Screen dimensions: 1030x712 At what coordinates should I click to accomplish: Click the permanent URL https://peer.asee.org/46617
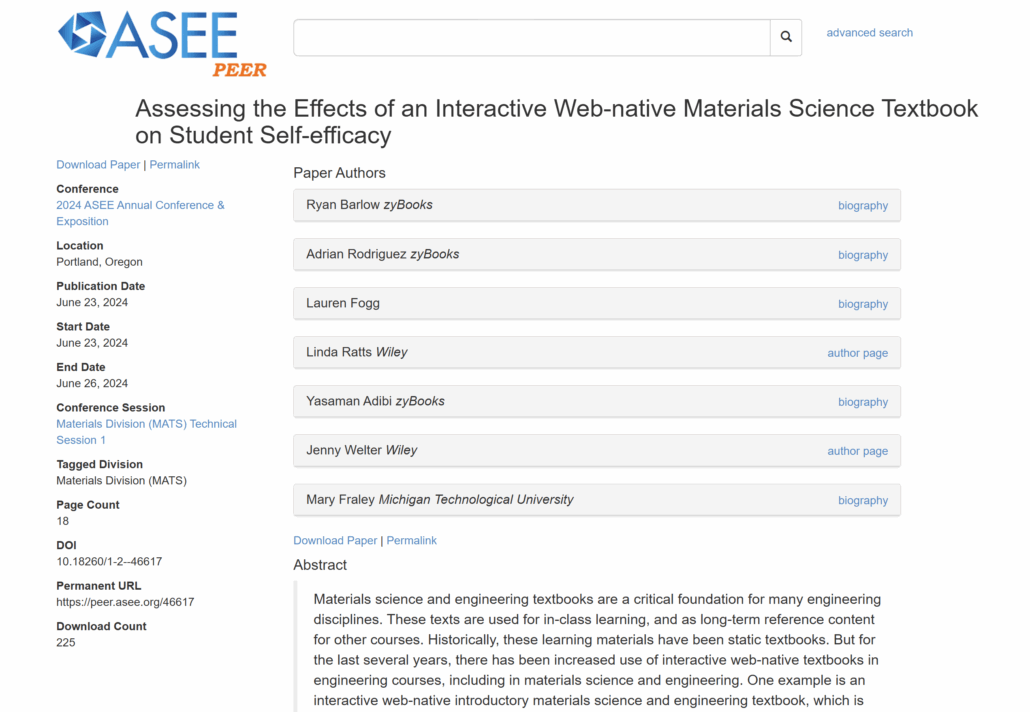point(125,602)
